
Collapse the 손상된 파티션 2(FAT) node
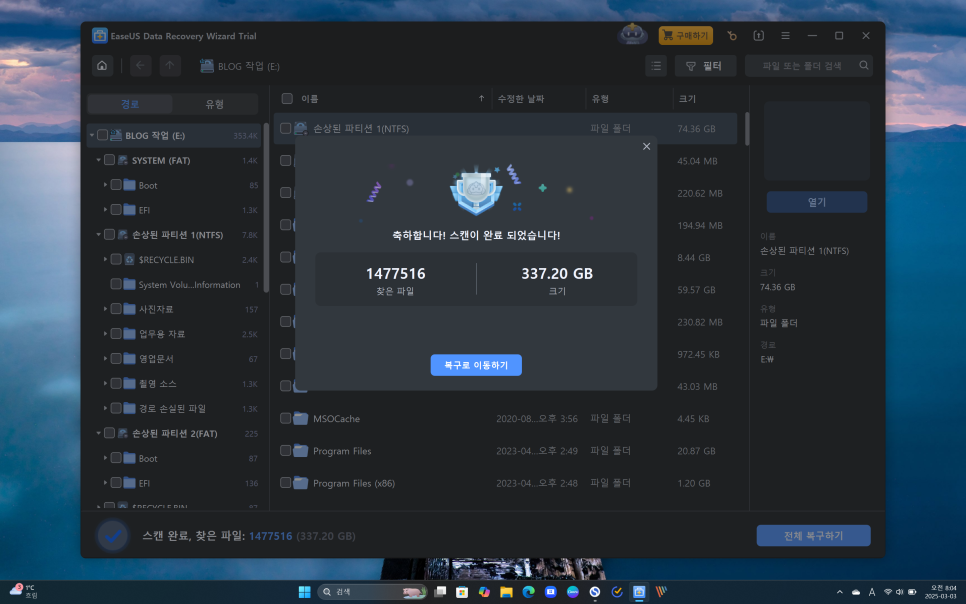pyautogui.click(x=99, y=433)
